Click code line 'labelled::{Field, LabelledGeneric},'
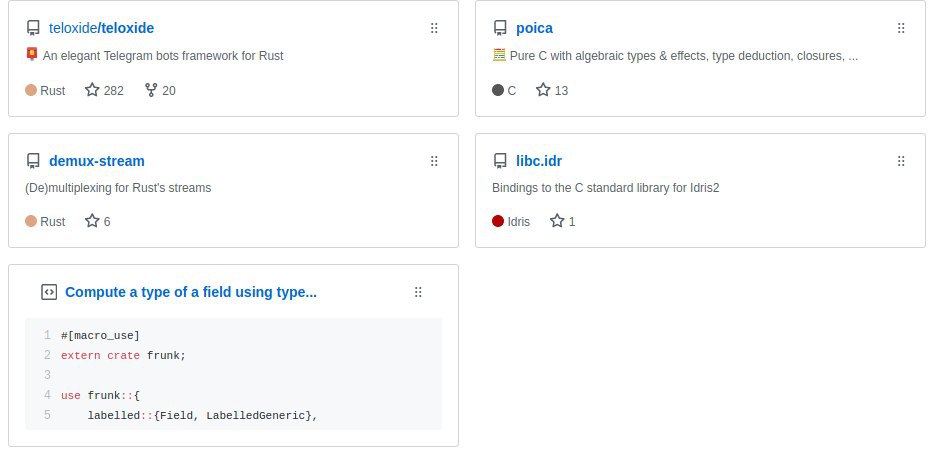 [203, 415]
